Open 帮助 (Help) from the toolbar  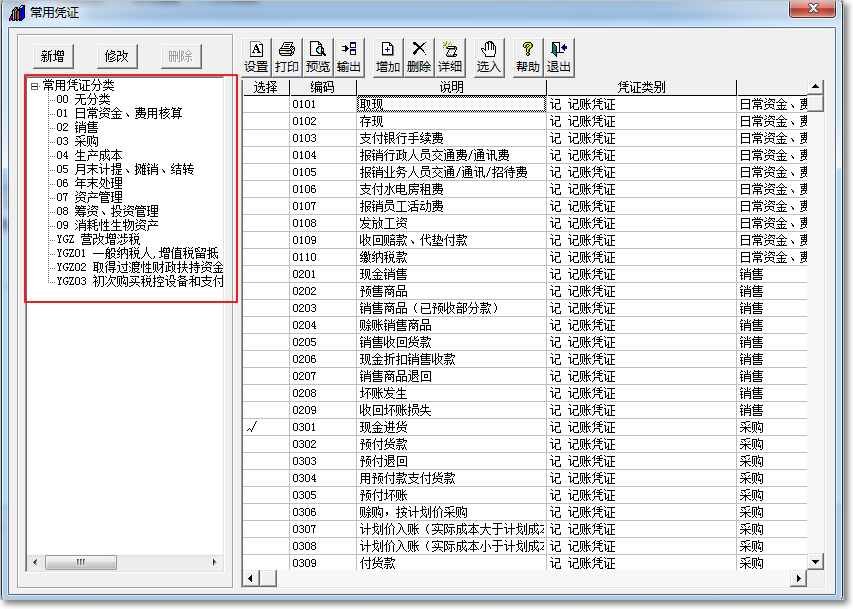(x=527, y=56)
